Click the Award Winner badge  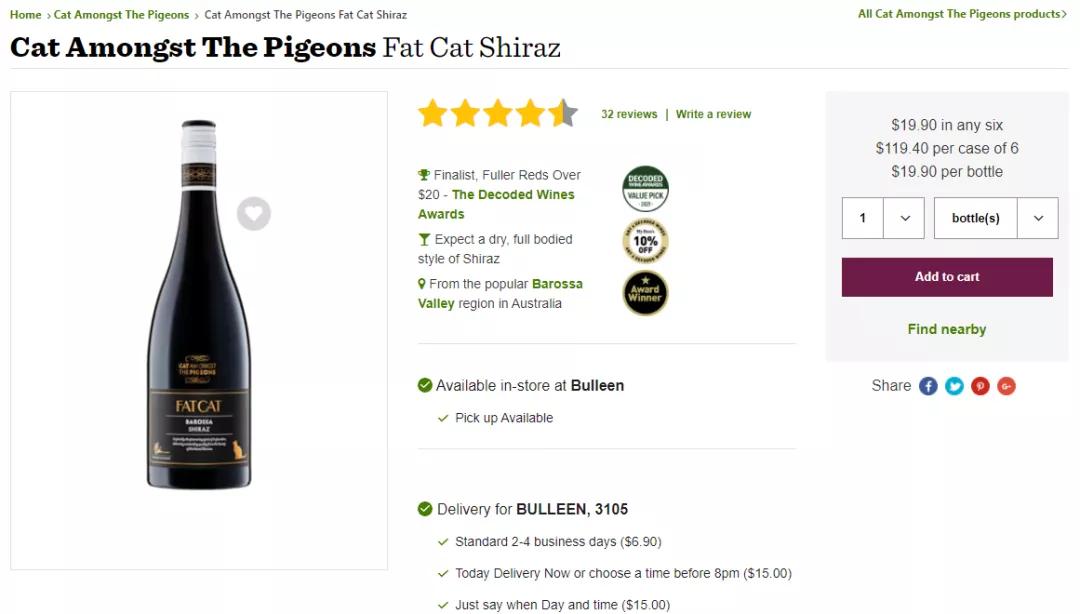pyautogui.click(x=645, y=293)
